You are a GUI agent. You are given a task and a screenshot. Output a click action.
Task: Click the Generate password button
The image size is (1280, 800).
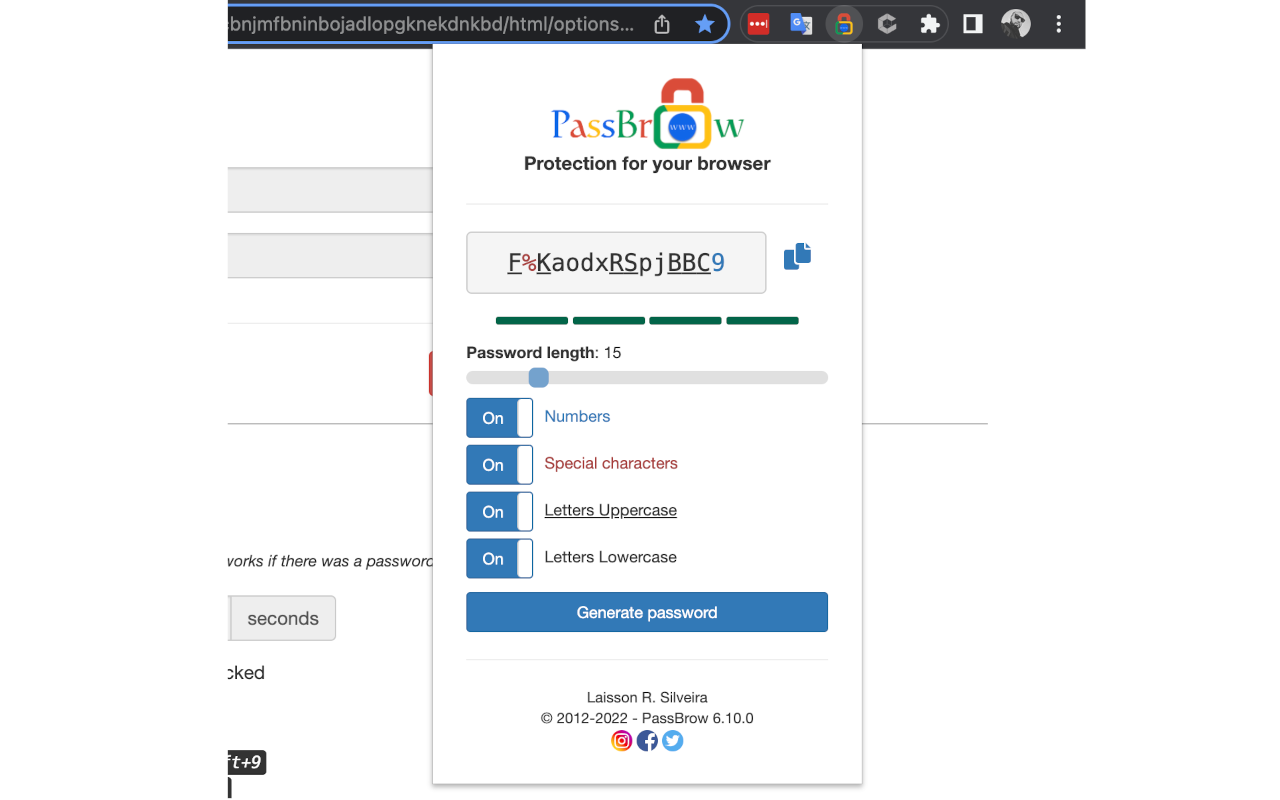click(646, 611)
